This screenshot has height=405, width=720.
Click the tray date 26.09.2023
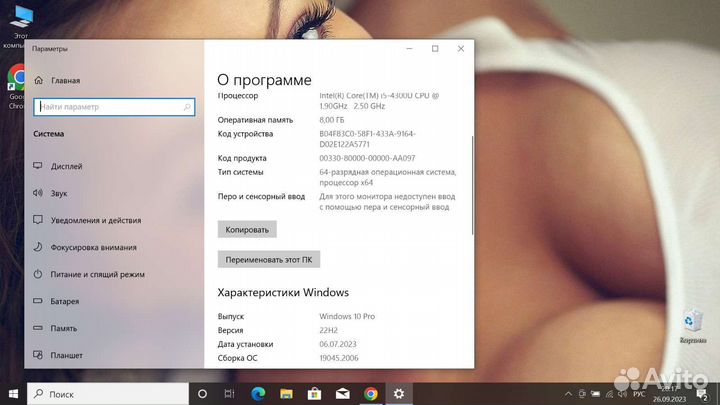[669, 399]
